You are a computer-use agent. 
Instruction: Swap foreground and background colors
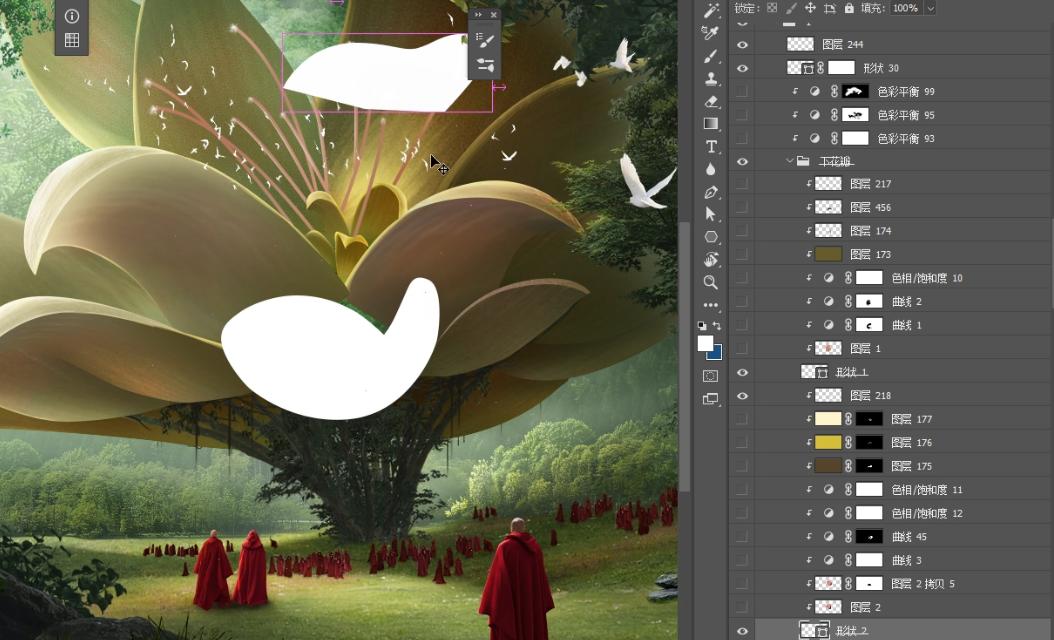(x=717, y=326)
